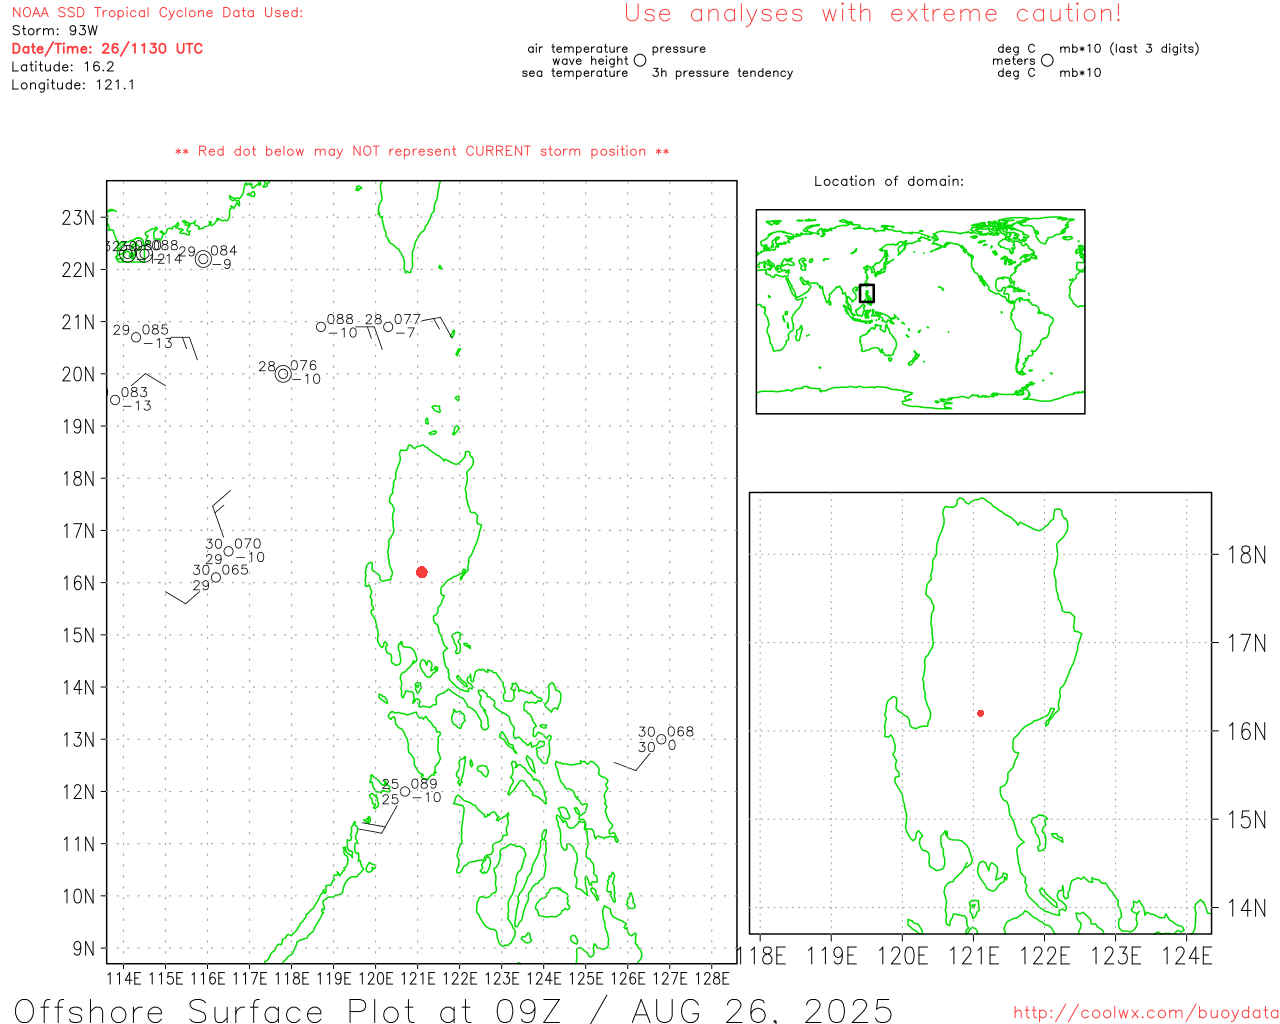Click the black domain box on the world locator map
The image size is (1280, 1024).
pyautogui.click(x=867, y=293)
